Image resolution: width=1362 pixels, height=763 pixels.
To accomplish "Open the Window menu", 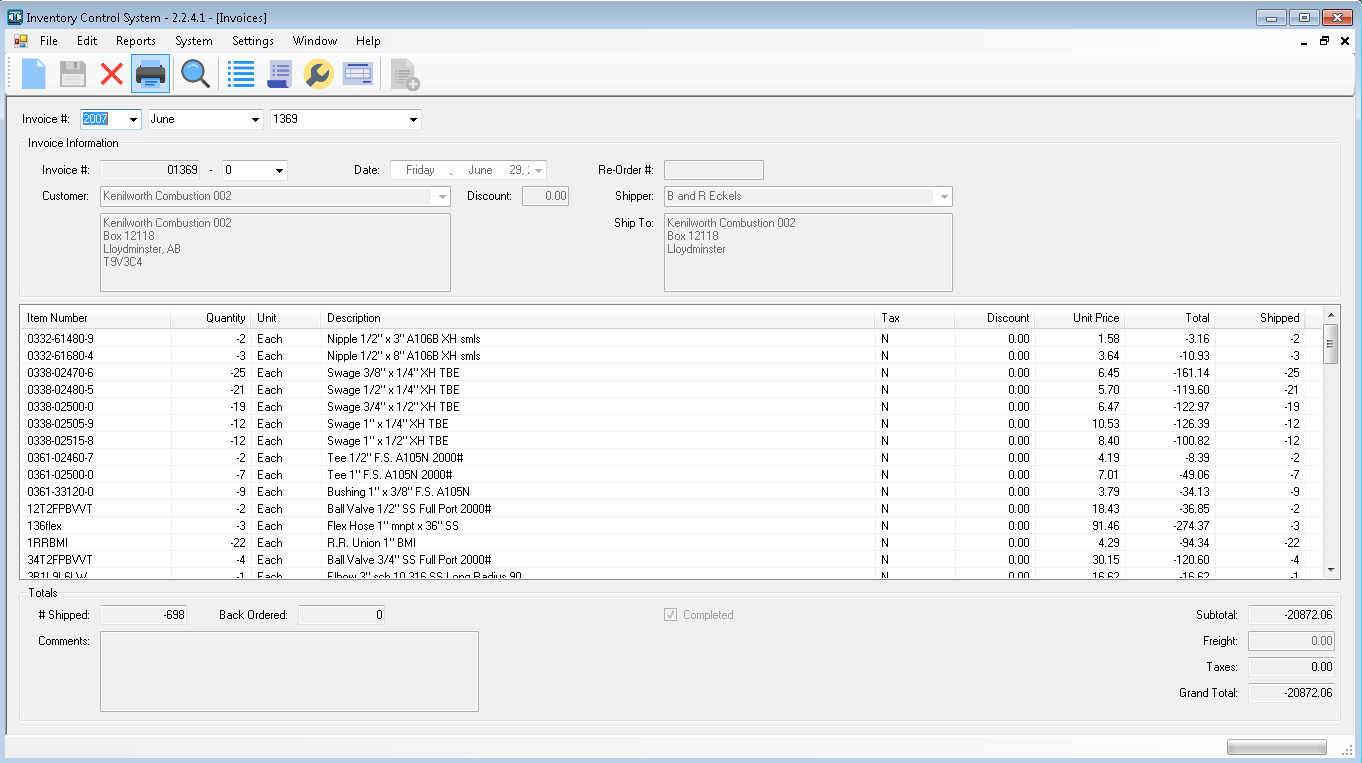I will [315, 41].
